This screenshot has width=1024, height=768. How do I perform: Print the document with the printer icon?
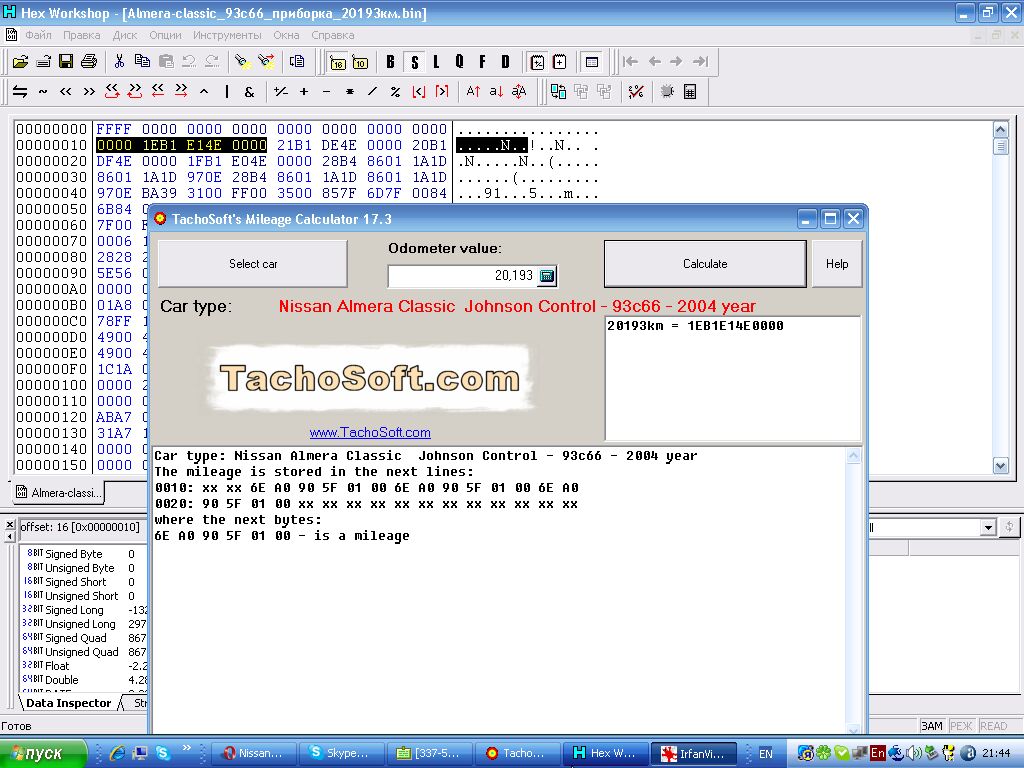(x=89, y=62)
